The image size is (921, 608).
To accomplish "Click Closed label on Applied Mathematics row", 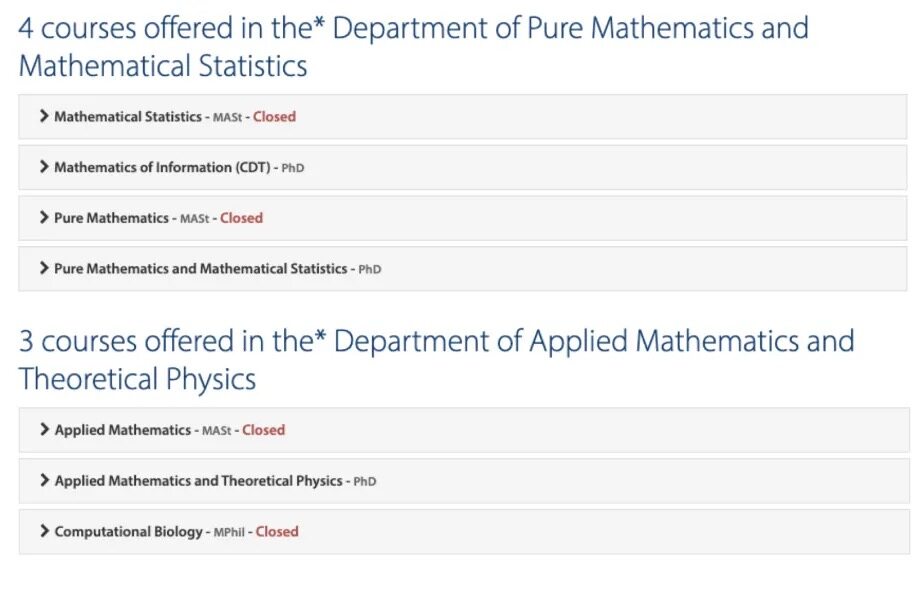I will [264, 430].
